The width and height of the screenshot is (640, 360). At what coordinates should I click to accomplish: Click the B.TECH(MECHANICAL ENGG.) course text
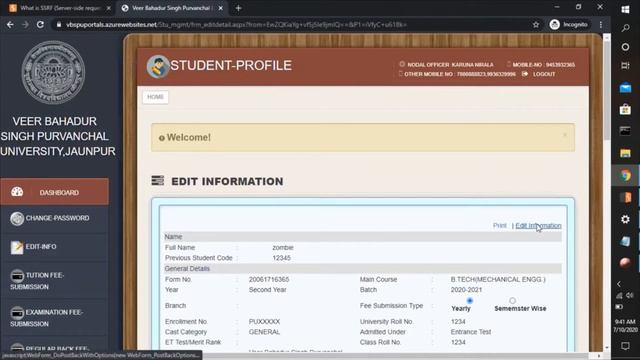tap(498, 279)
